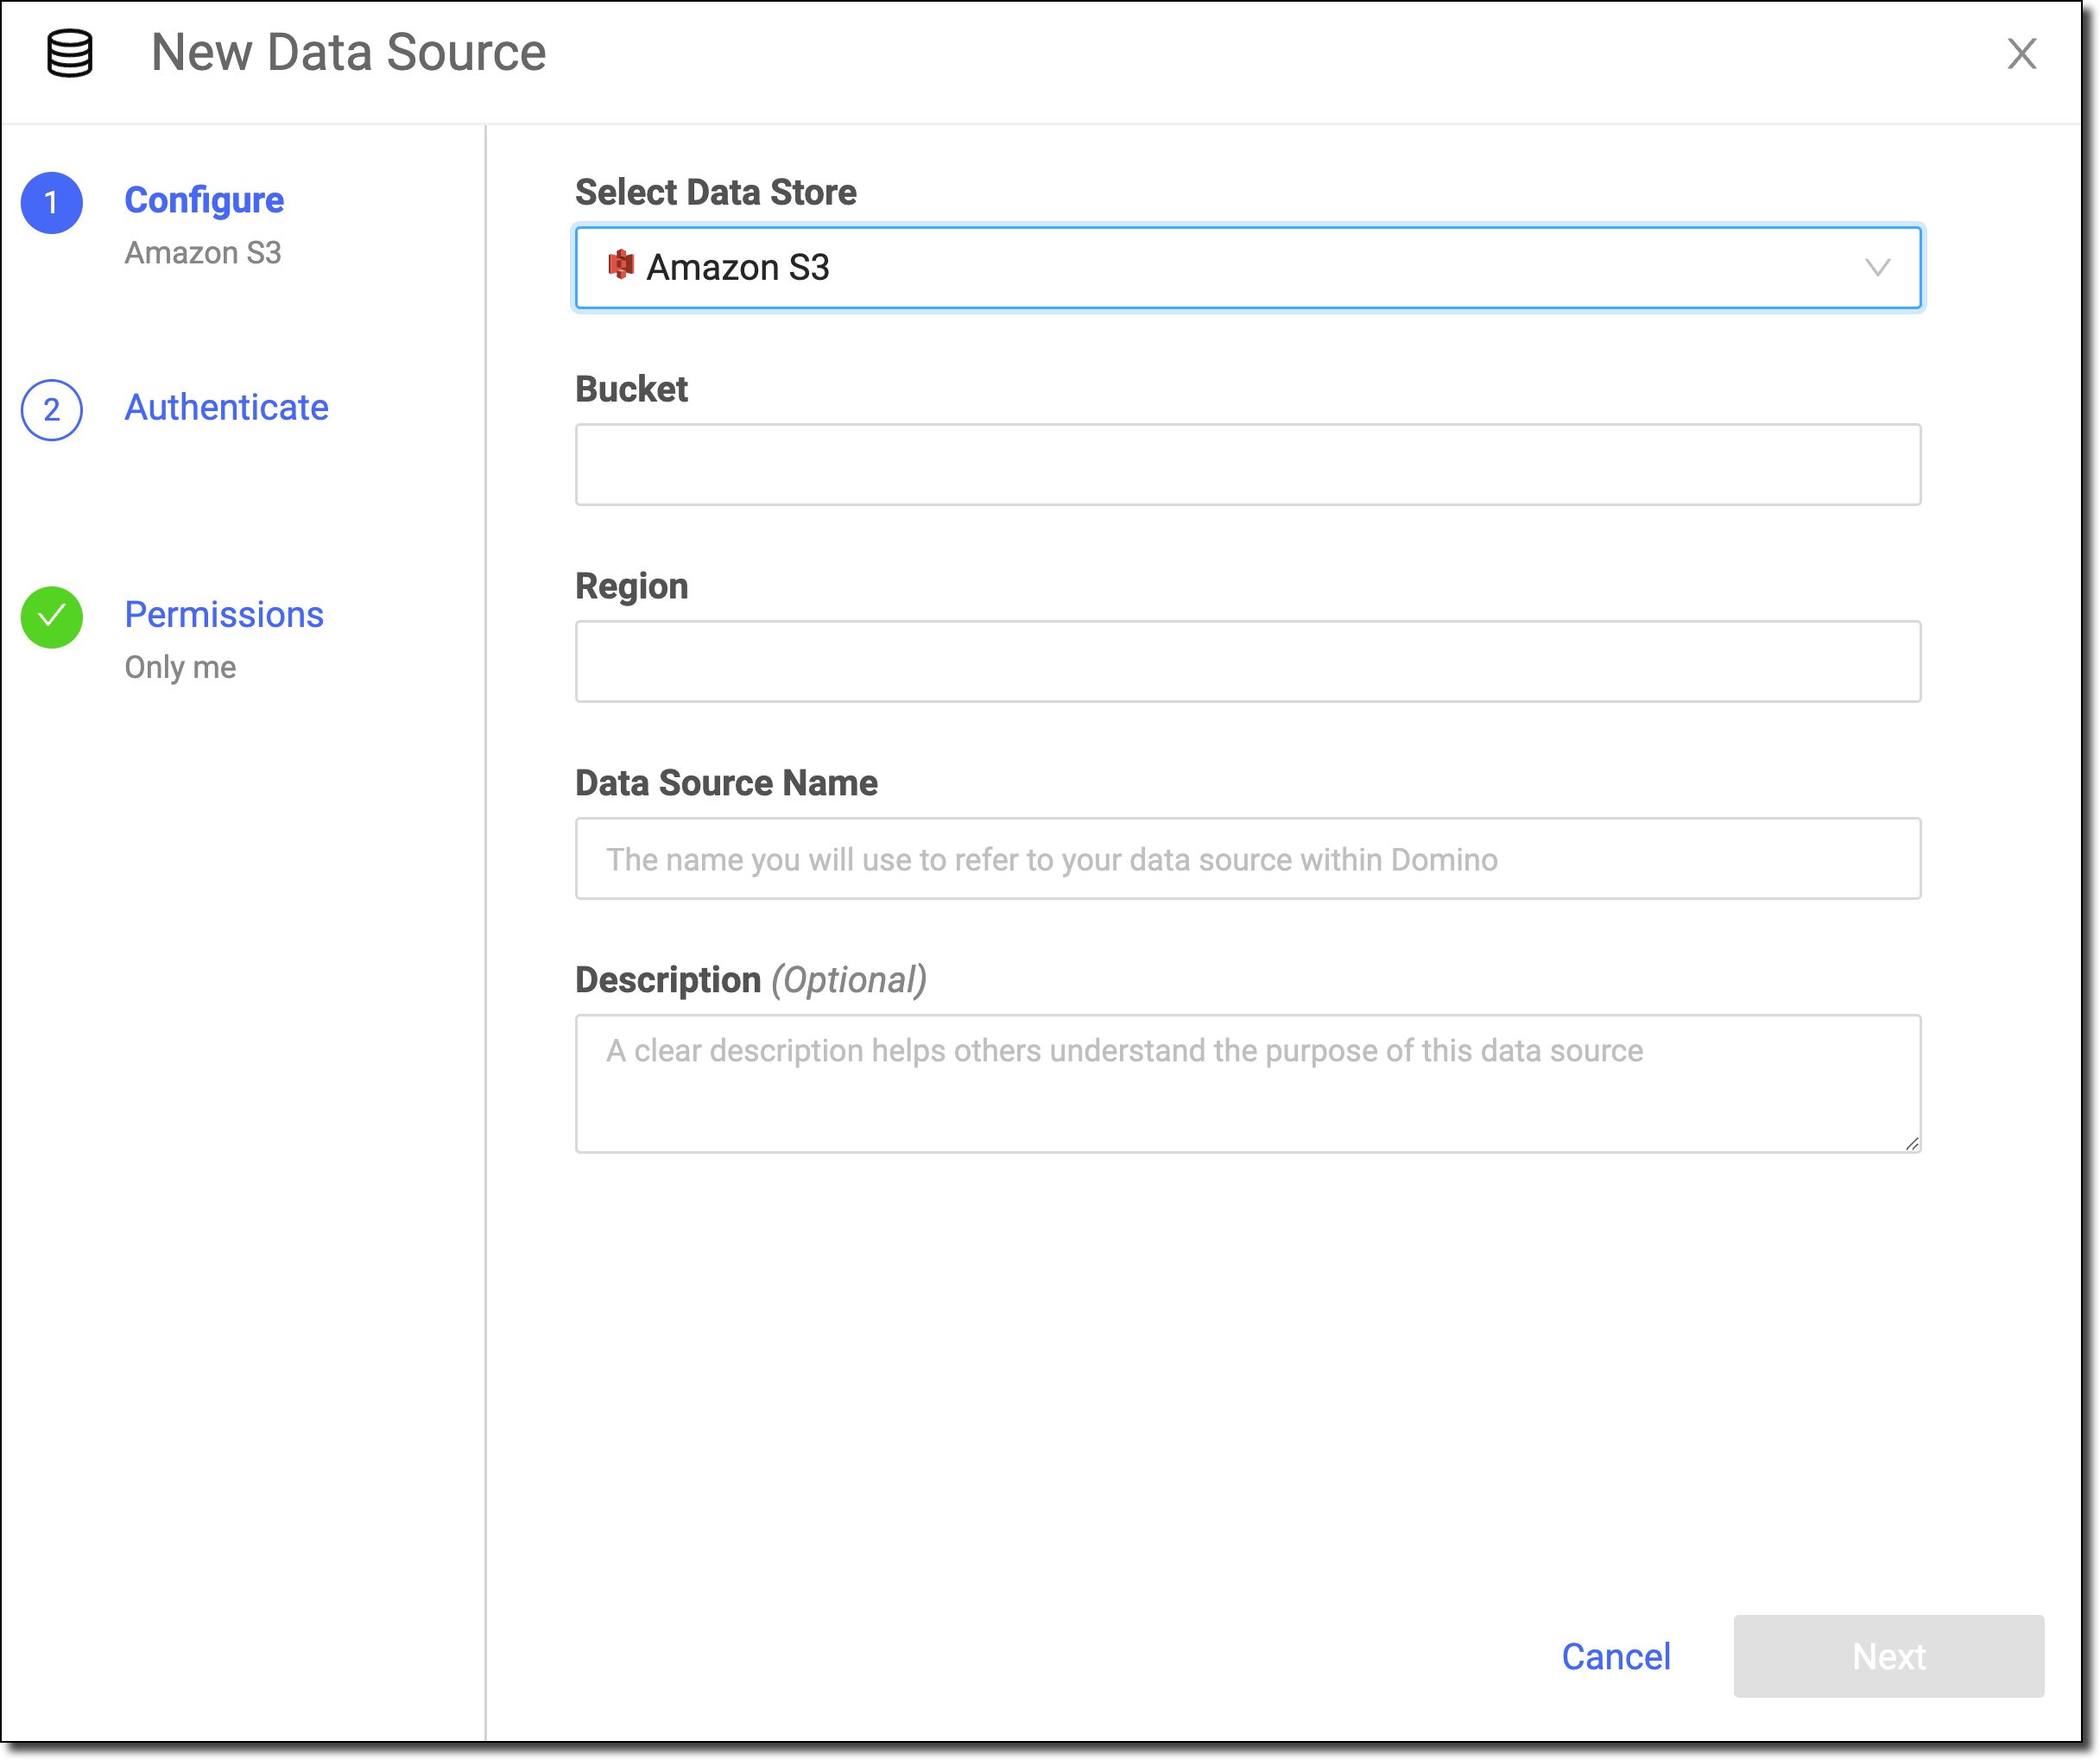This screenshot has width=2100, height=1760.
Task: Click the 'New Data Source' title
Action: coord(348,52)
